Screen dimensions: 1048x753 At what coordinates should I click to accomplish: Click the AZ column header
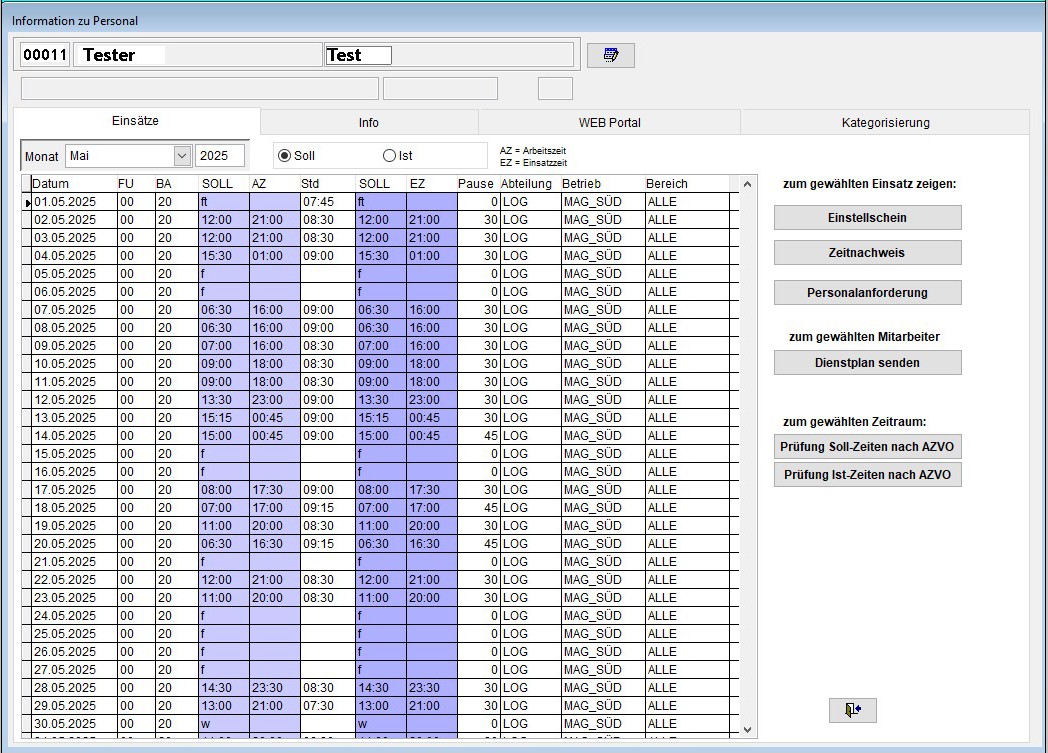pyautogui.click(x=274, y=184)
